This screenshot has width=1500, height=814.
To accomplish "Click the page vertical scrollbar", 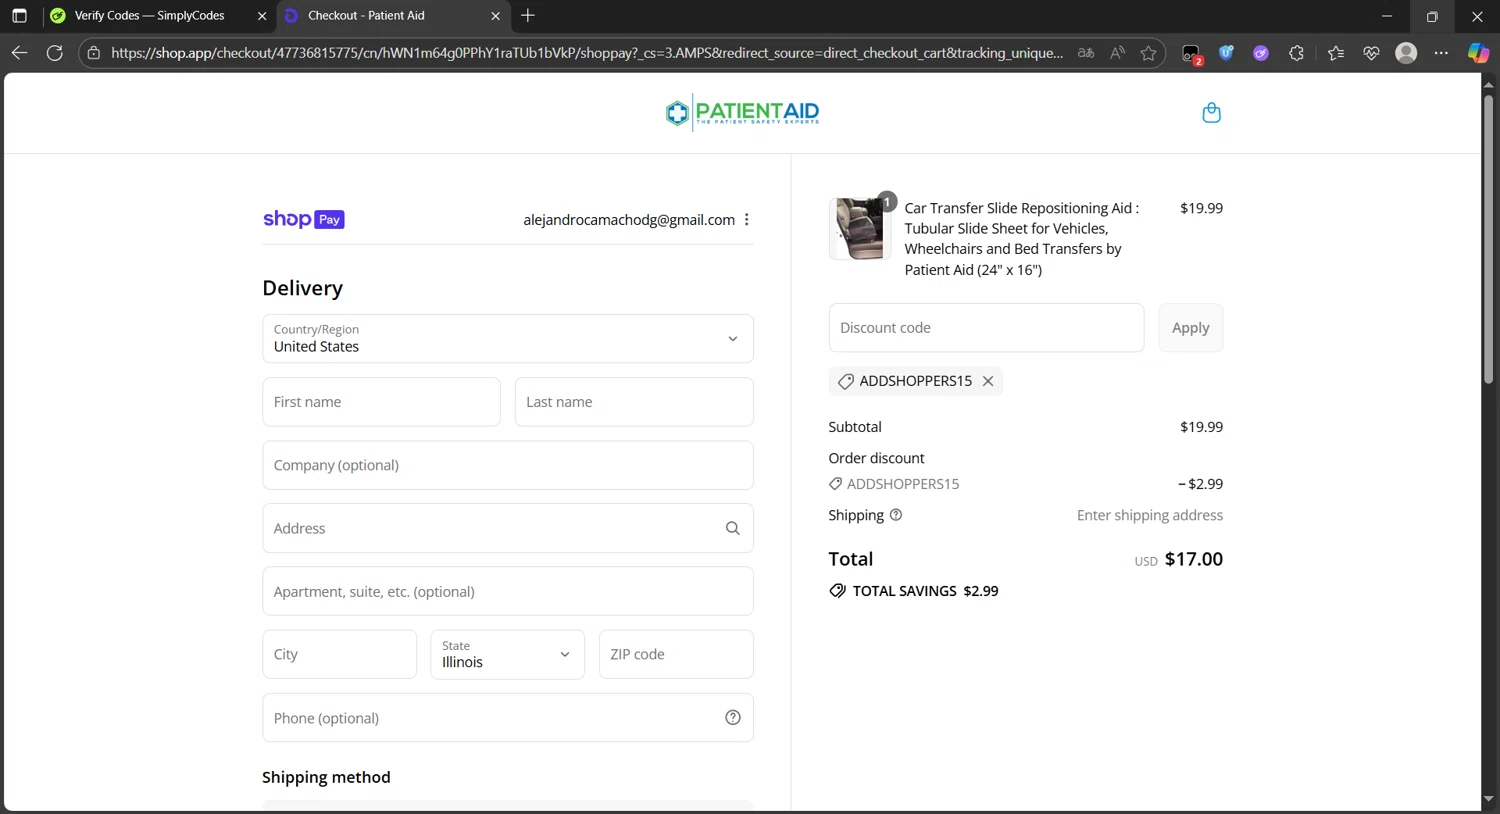I will [1488, 240].
